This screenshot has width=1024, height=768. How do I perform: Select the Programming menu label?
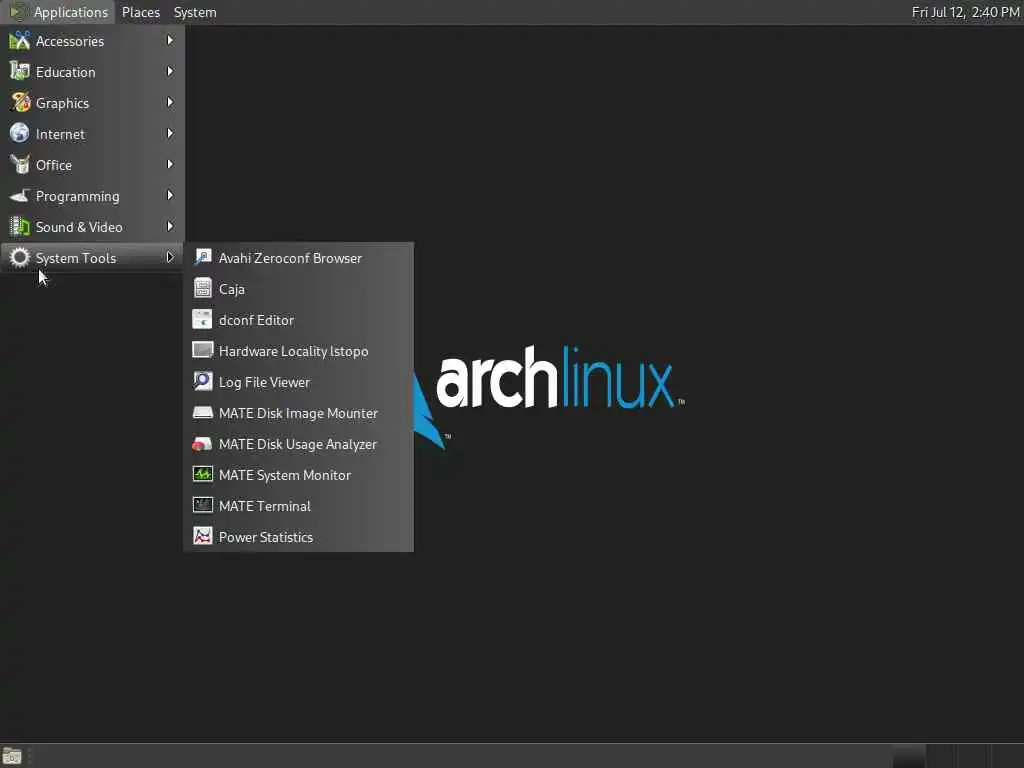(78, 197)
